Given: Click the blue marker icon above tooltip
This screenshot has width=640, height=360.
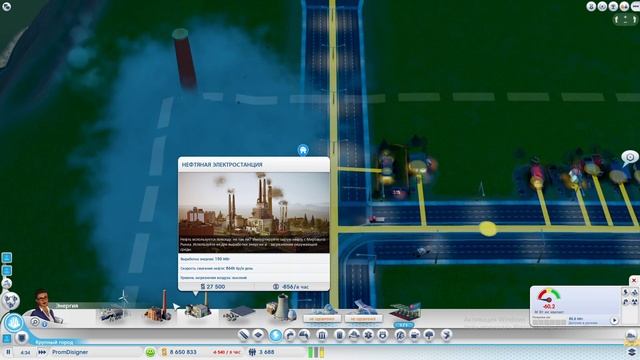Looking at the screenshot, I should click(303, 150).
